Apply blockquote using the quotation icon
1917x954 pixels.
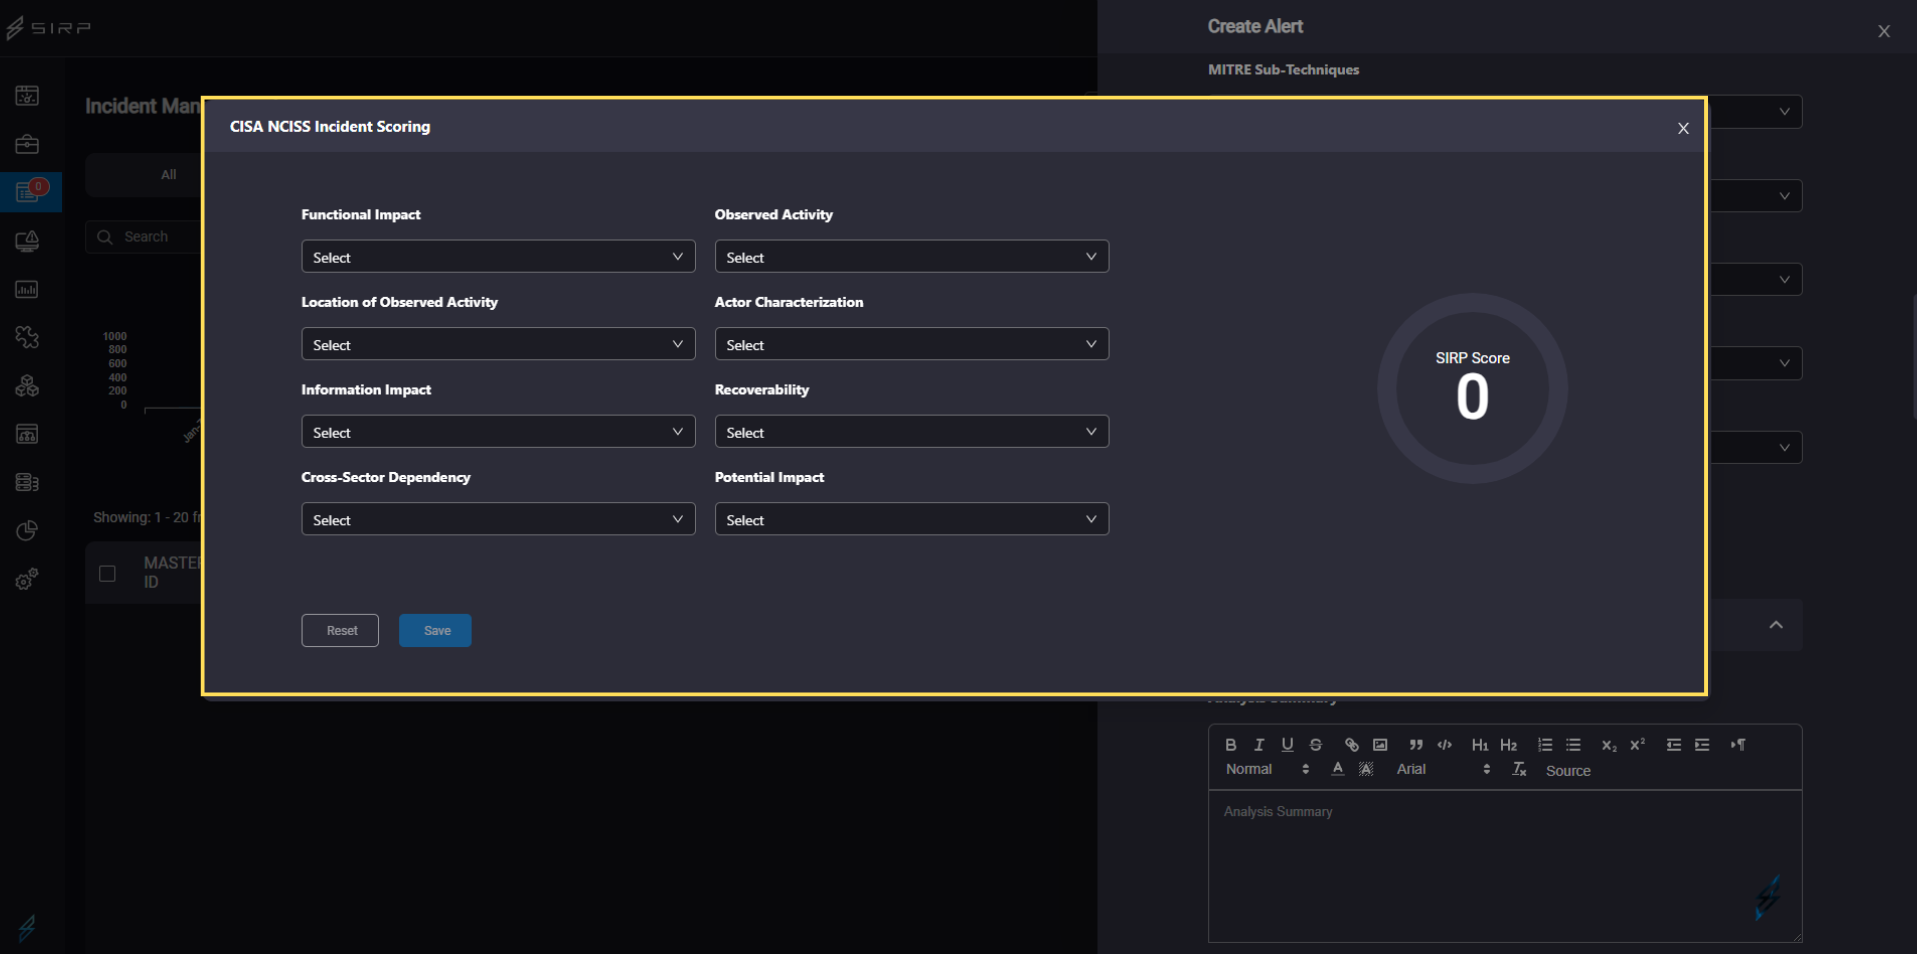pos(1416,745)
